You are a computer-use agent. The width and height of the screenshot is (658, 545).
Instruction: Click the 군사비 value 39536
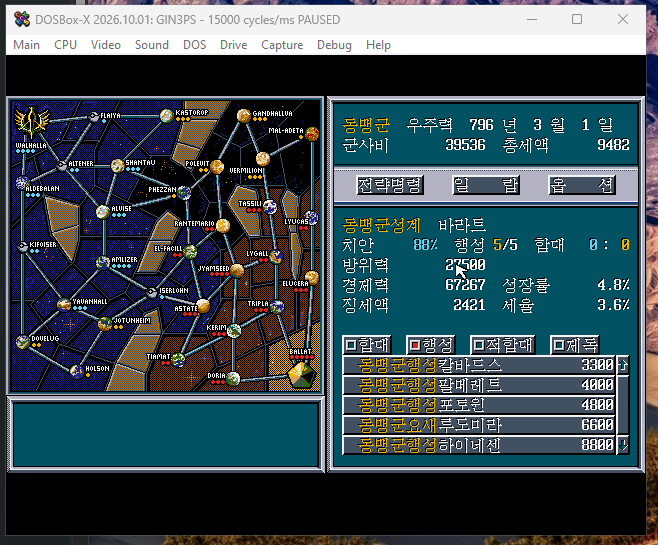465,145
